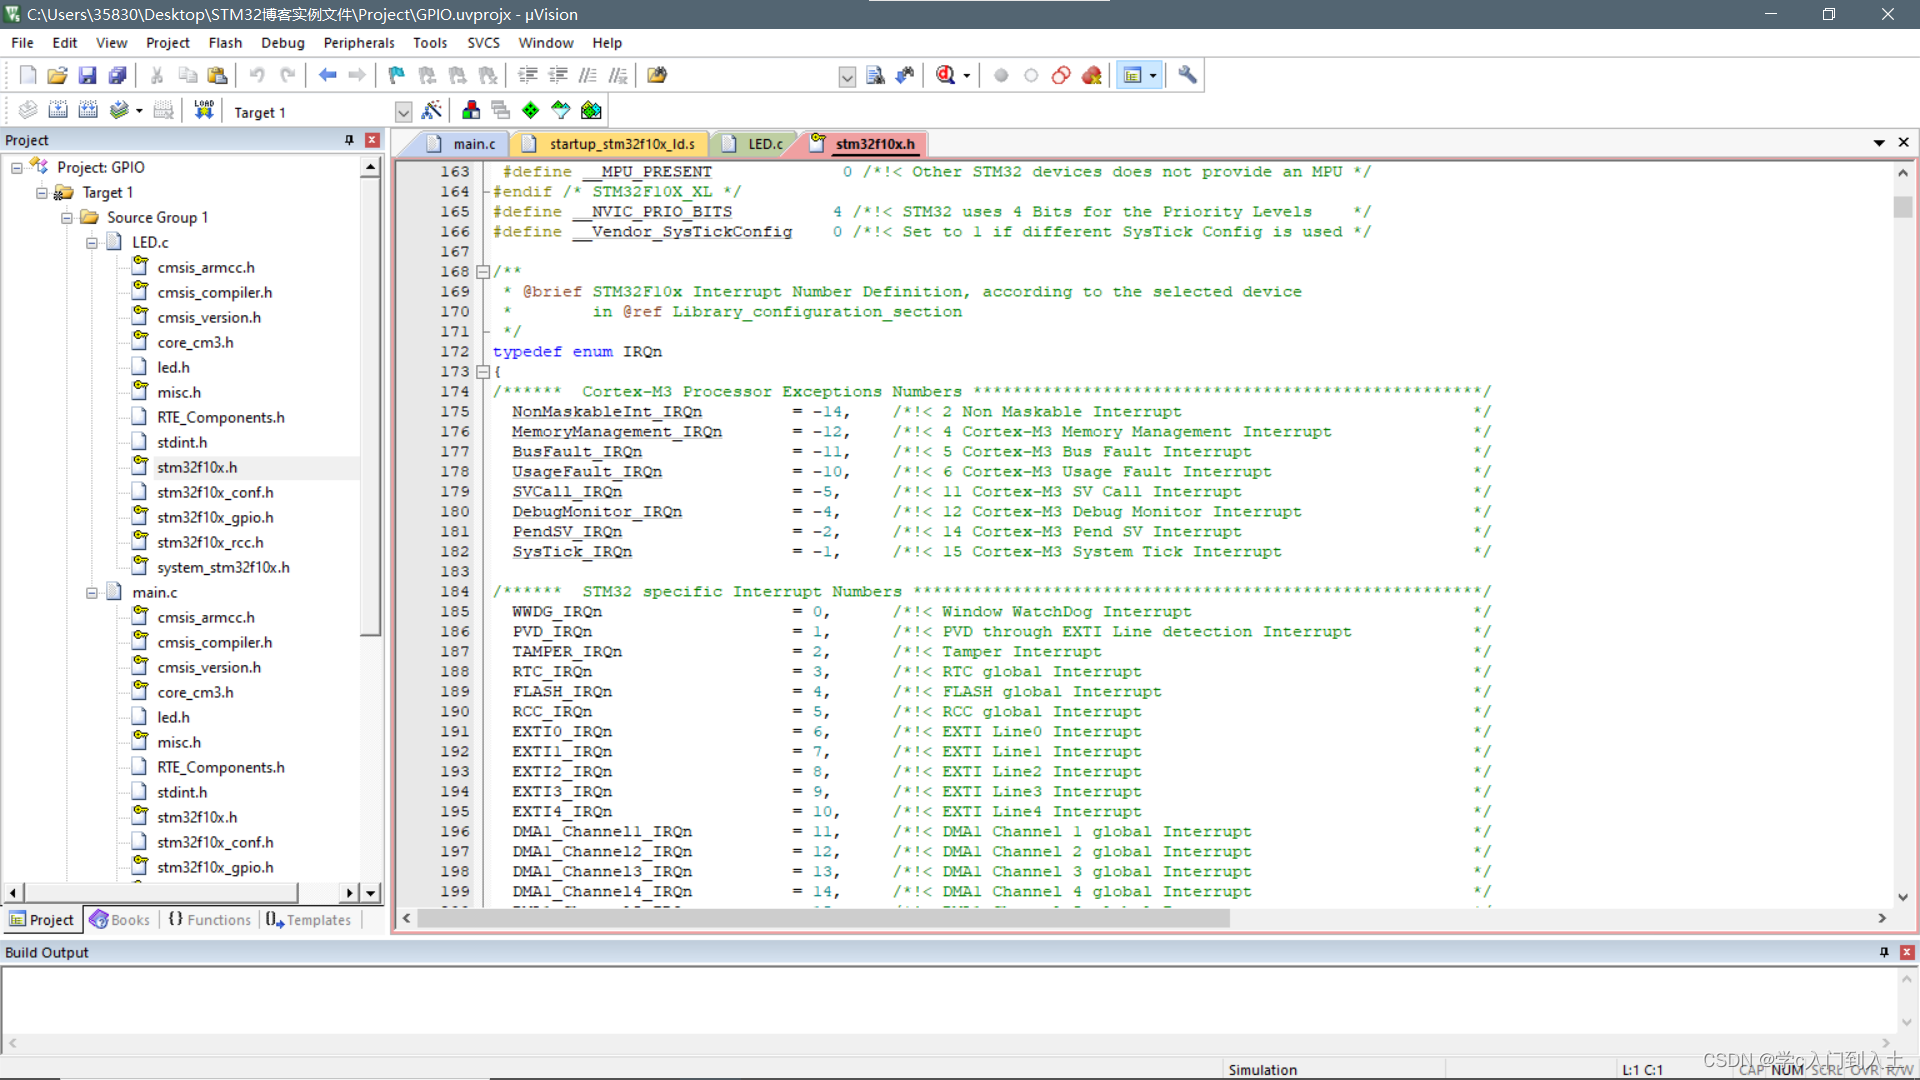This screenshot has width=1920, height=1080.
Task: Click the Save All toolbar icon
Action: 117,75
